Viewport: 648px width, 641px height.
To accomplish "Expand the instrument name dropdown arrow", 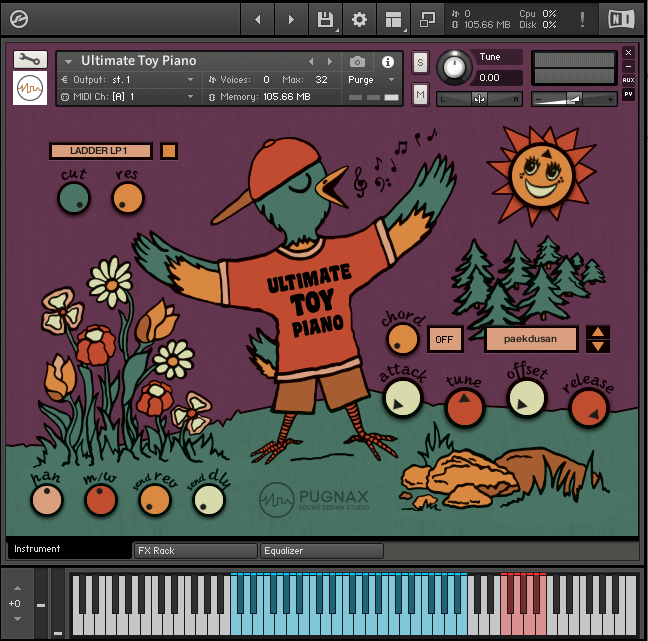I will (69, 62).
